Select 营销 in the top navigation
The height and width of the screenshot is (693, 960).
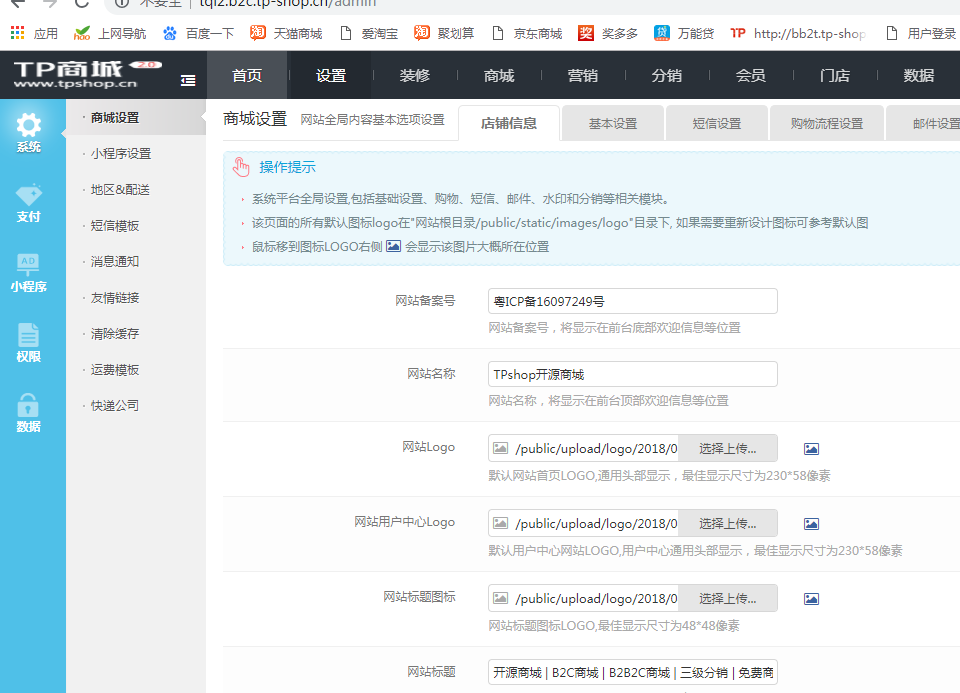[583, 76]
